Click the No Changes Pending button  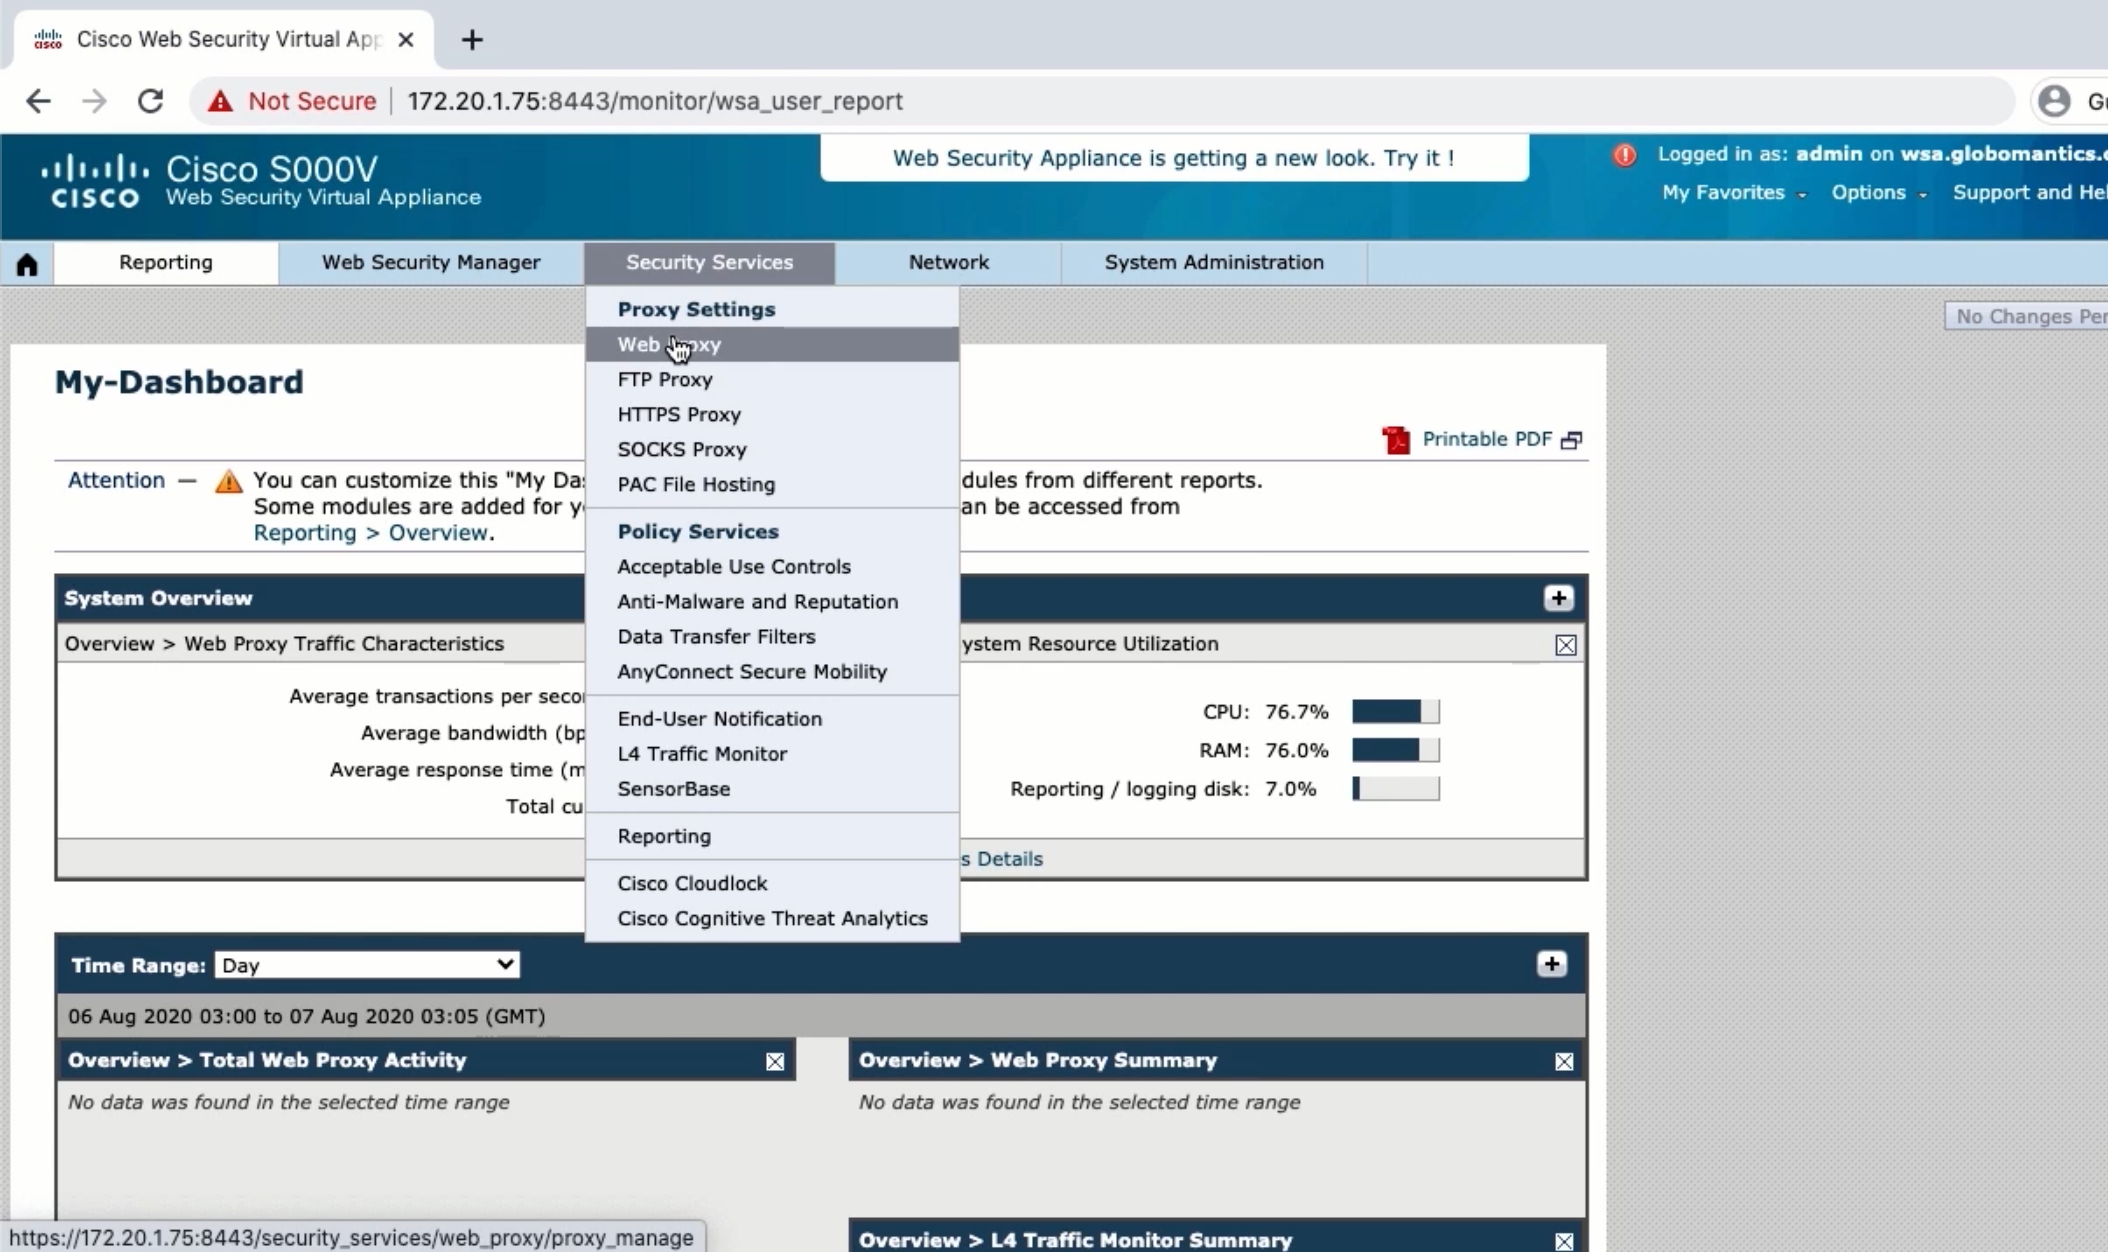(2026, 316)
